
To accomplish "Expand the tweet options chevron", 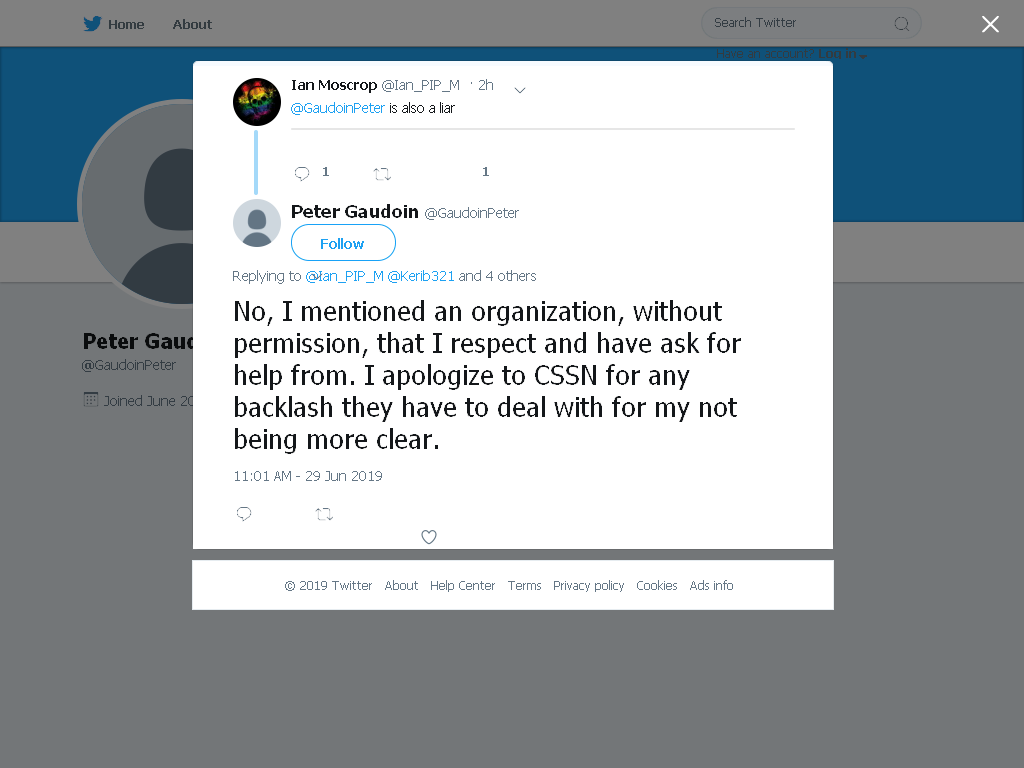I will [x=520, y=90].
